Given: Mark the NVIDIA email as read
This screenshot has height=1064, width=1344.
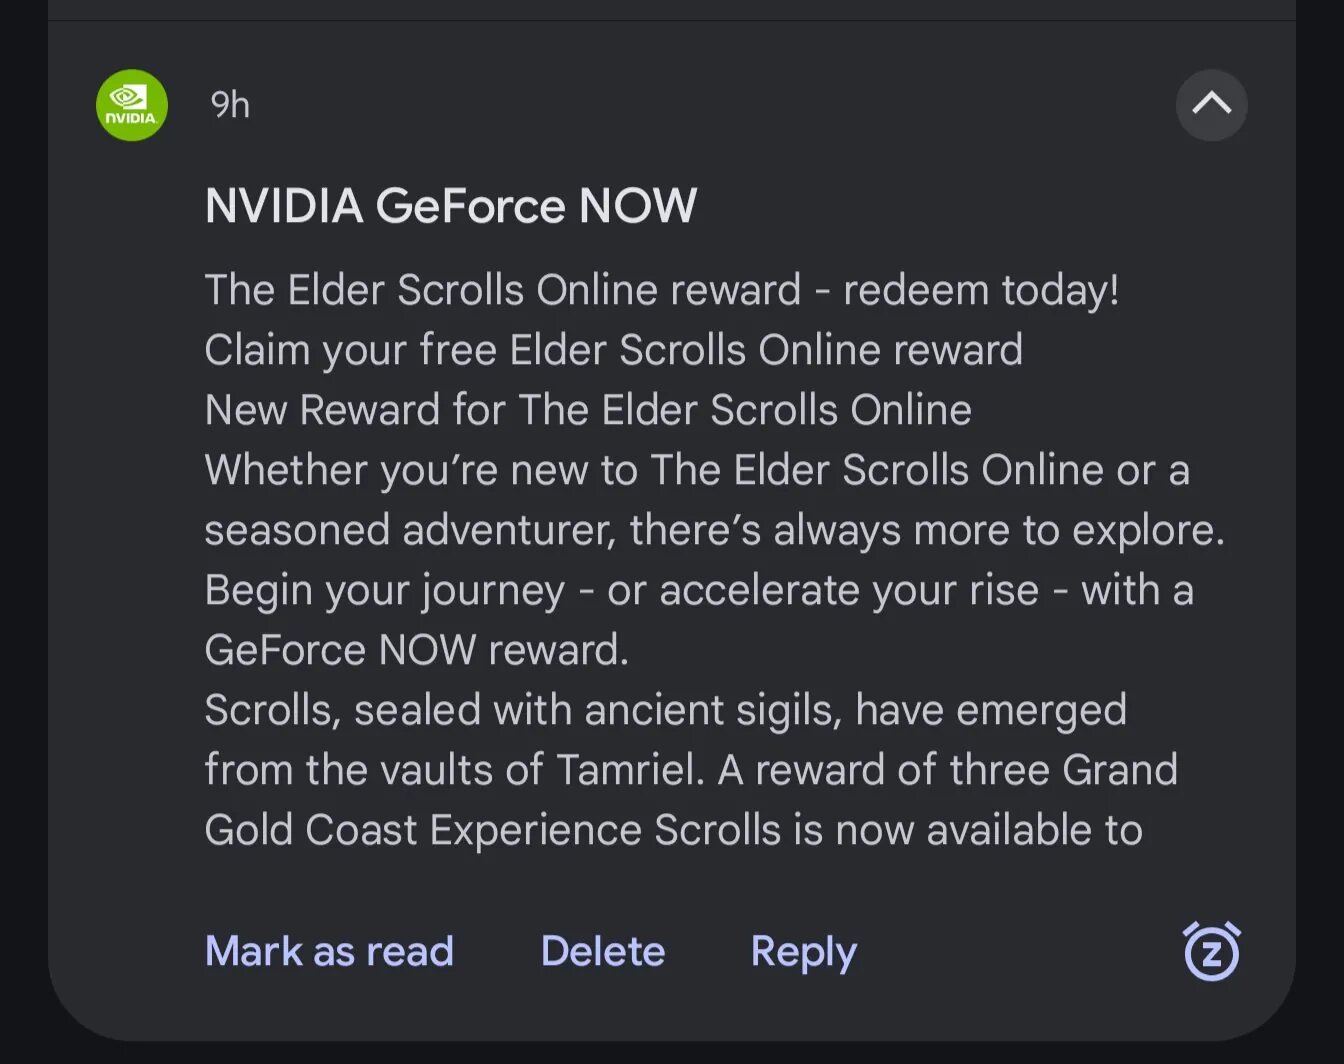Looking at the screenshot, I should click(x=329, y=951).
